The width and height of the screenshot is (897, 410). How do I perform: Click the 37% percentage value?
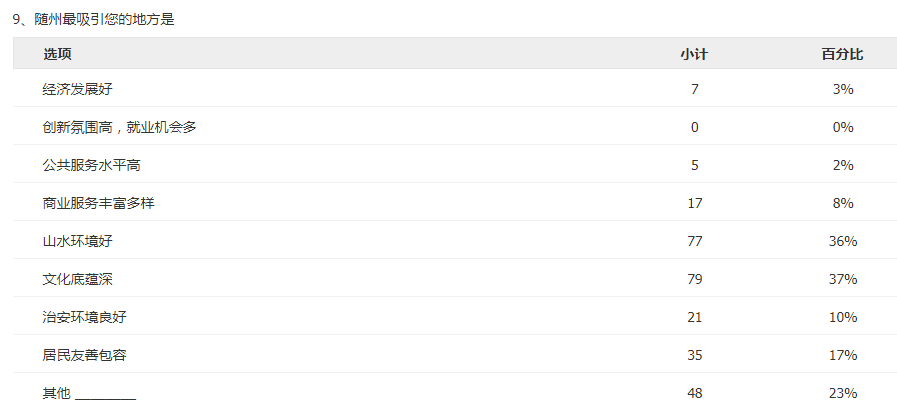[843, 279]
